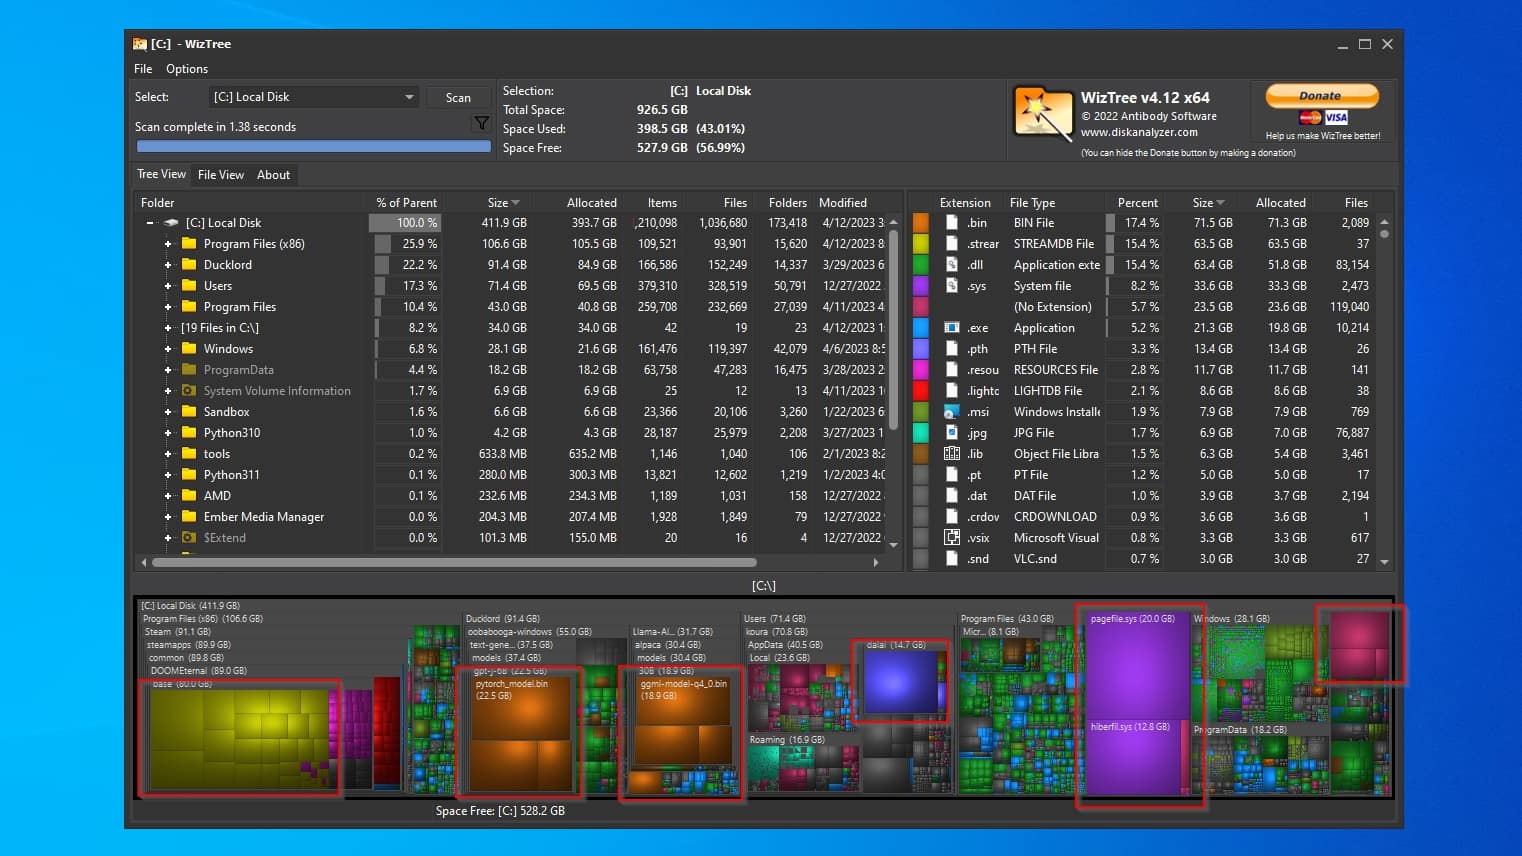Image resolution: width=1522 pixels, height=856 pixels.
Task: Click the Python310 folder icon
Action: click(189, 432)
